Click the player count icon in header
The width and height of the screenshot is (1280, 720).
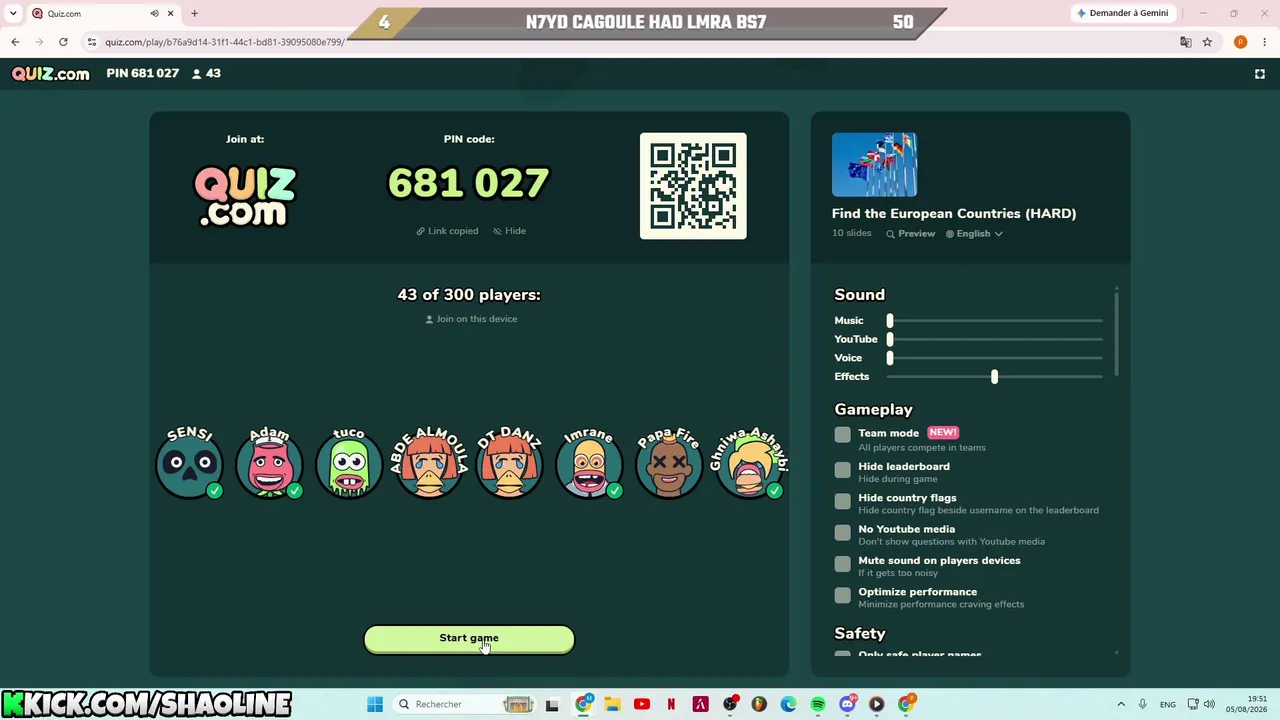coord(197,73)
